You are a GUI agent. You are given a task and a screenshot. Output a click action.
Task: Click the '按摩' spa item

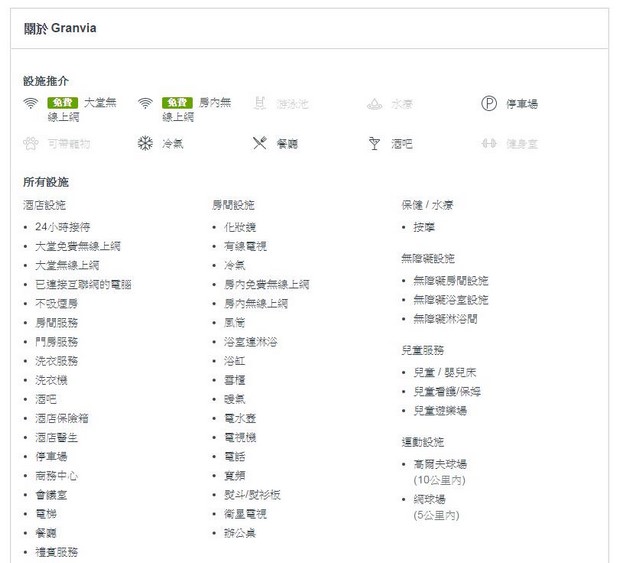[x=424, y=227]
